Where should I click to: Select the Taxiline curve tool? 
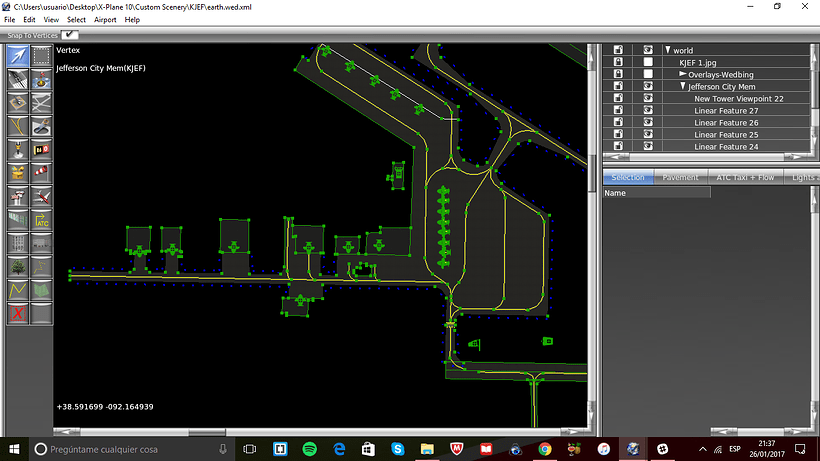pyautogui.click(x=18, y=126)
